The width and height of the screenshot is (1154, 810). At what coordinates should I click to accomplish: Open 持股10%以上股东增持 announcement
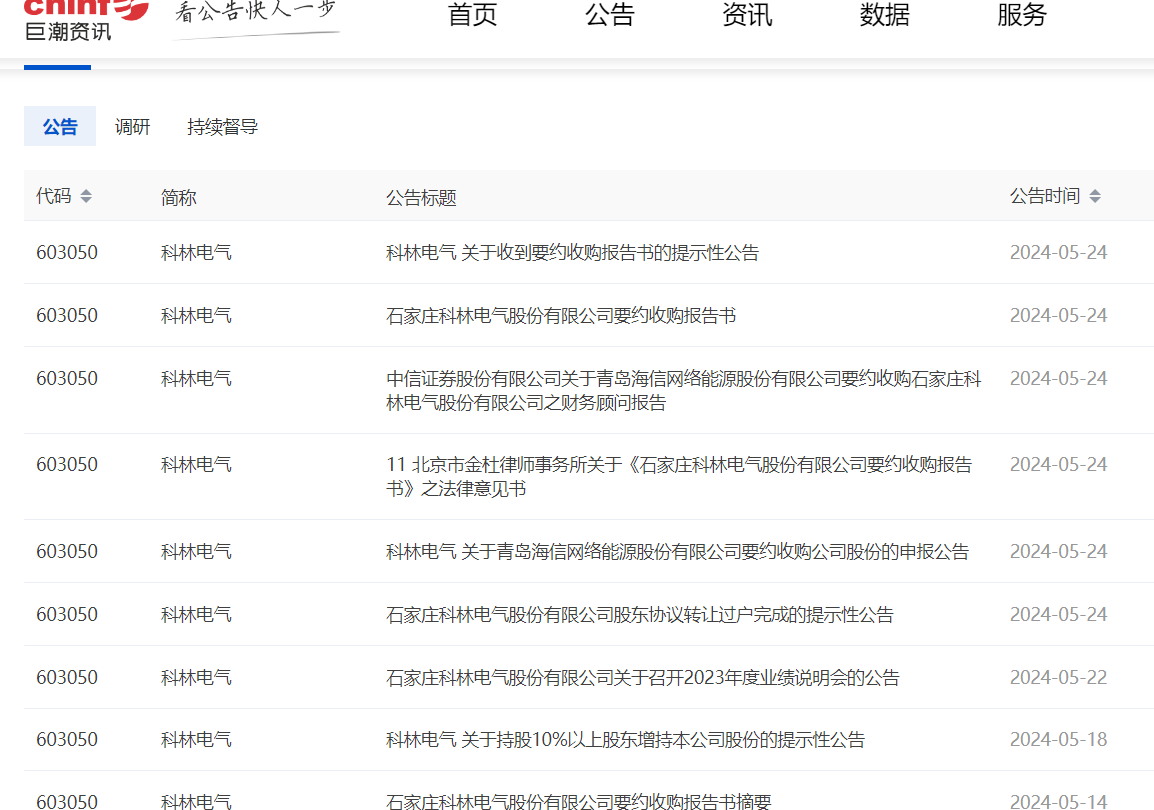(626, 740)
